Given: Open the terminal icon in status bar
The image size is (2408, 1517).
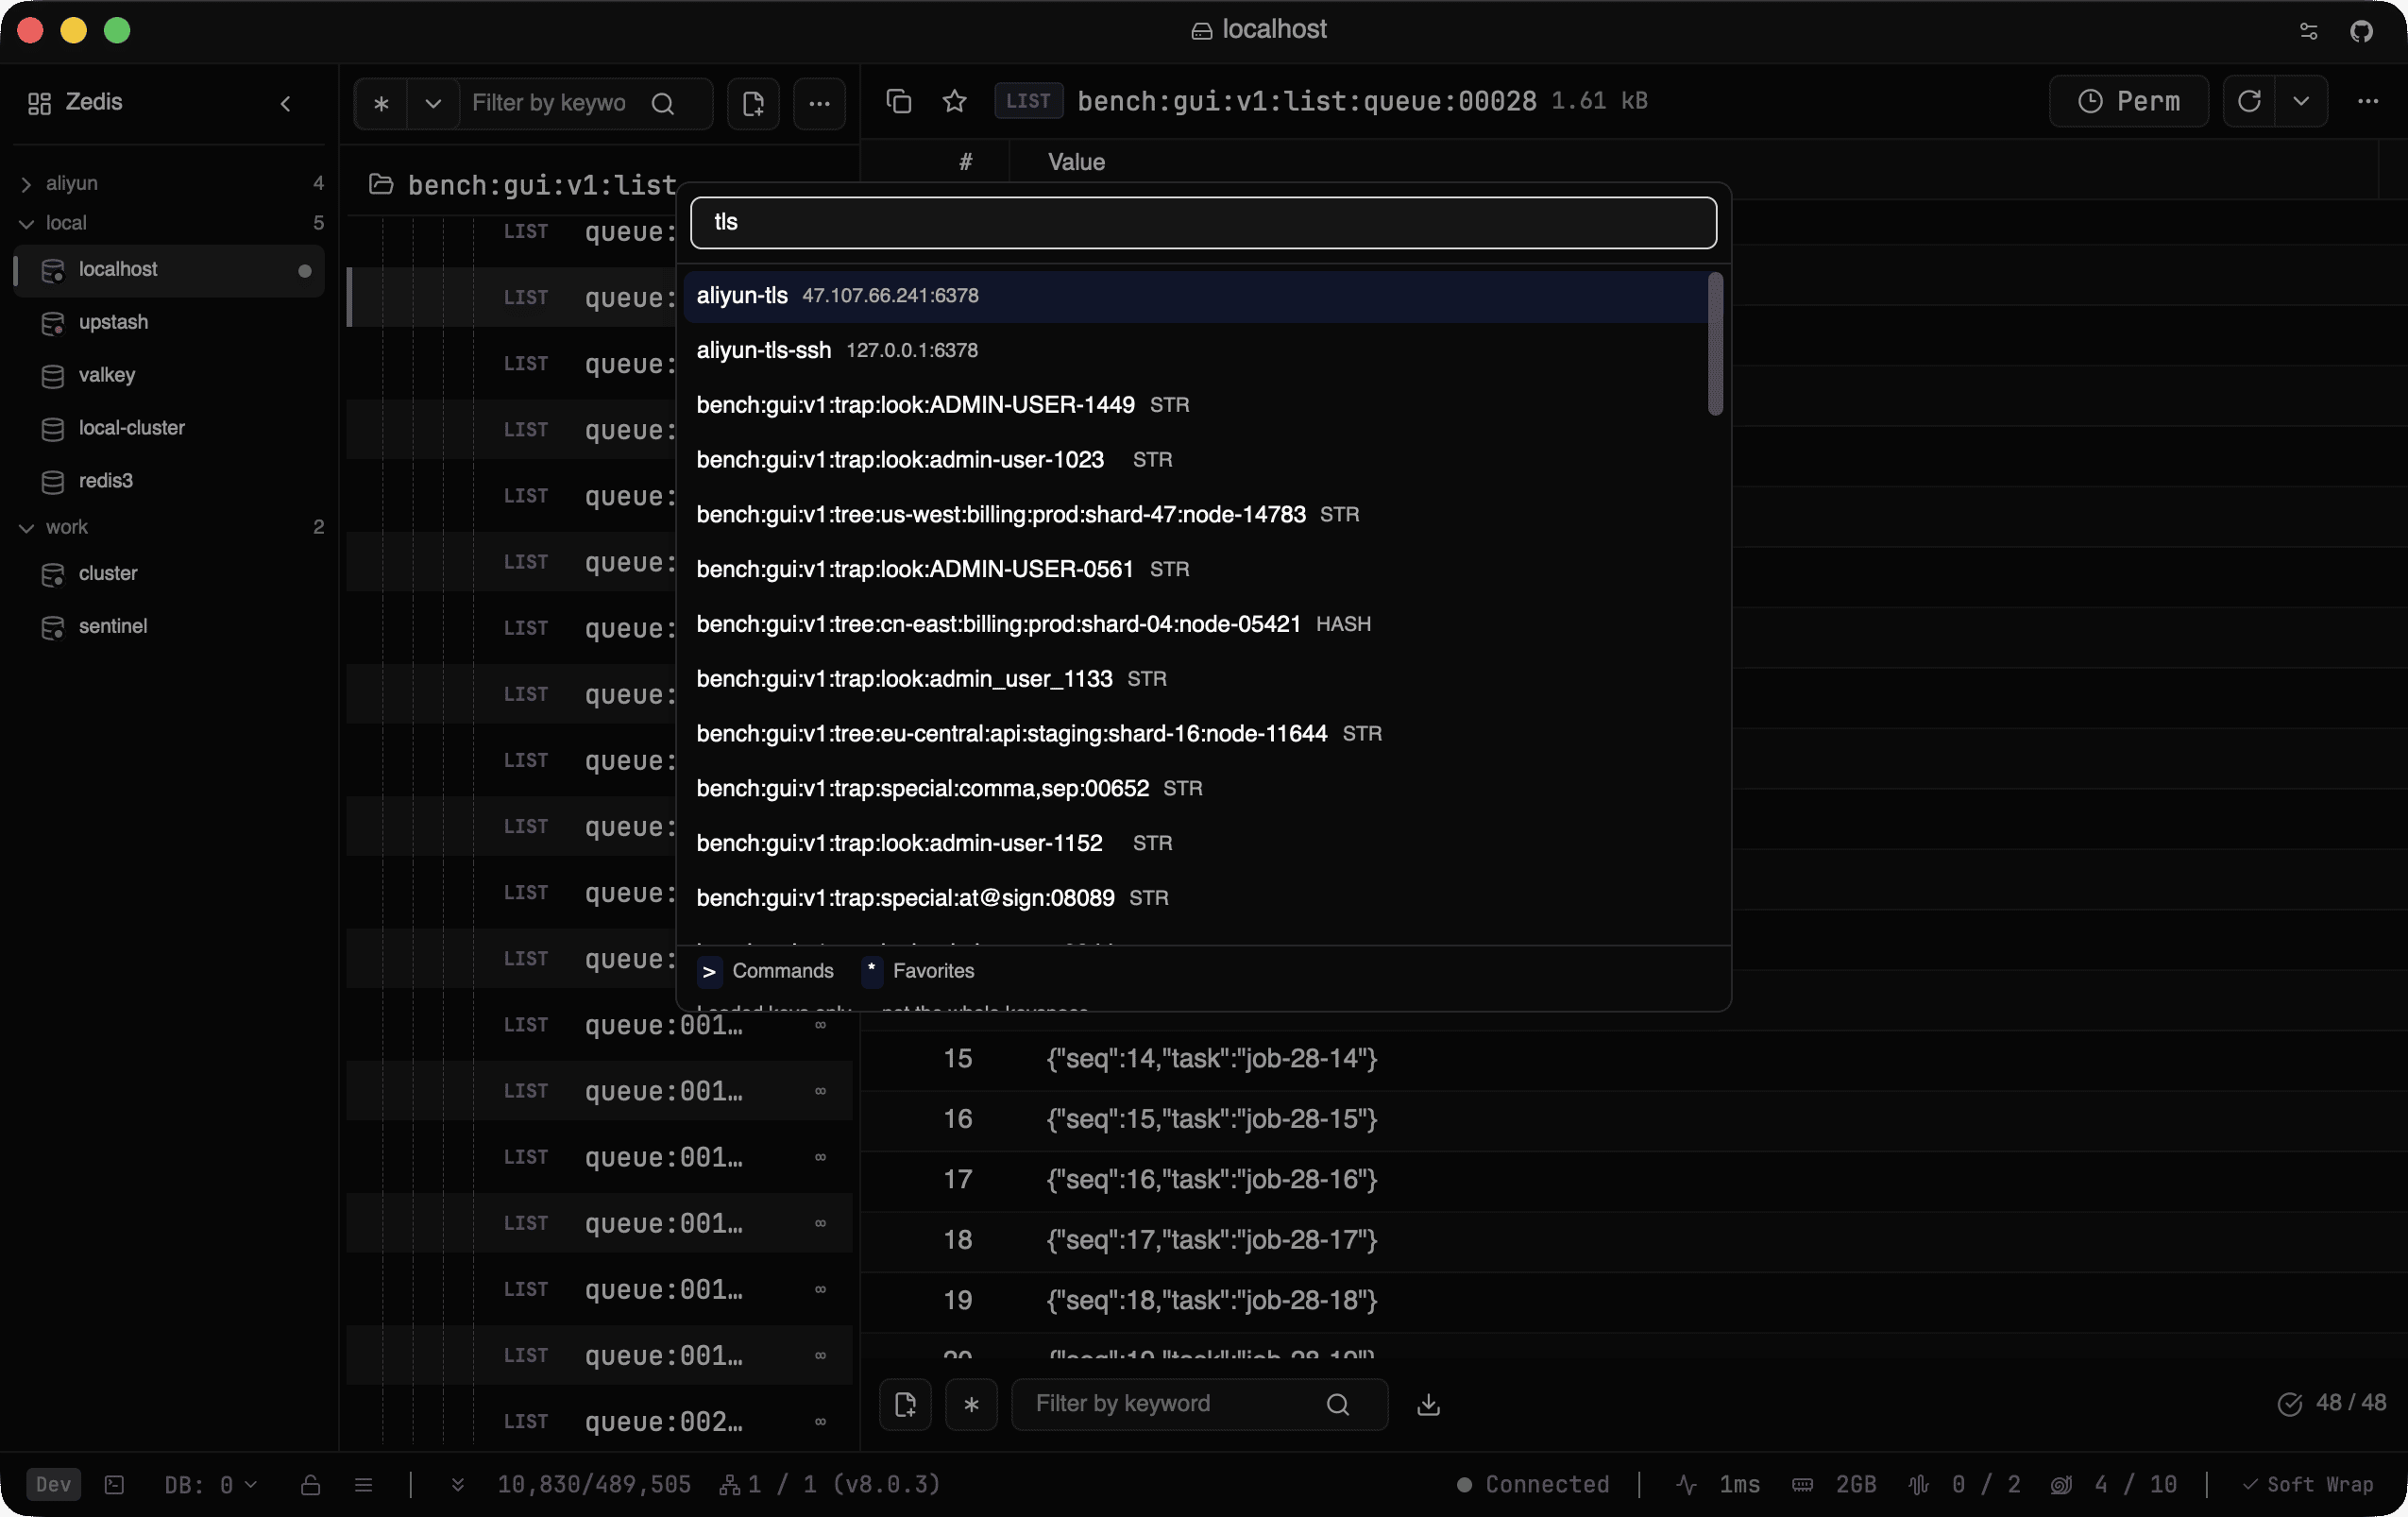Looking at the screenshot, I should click(x=114, y=1485).
